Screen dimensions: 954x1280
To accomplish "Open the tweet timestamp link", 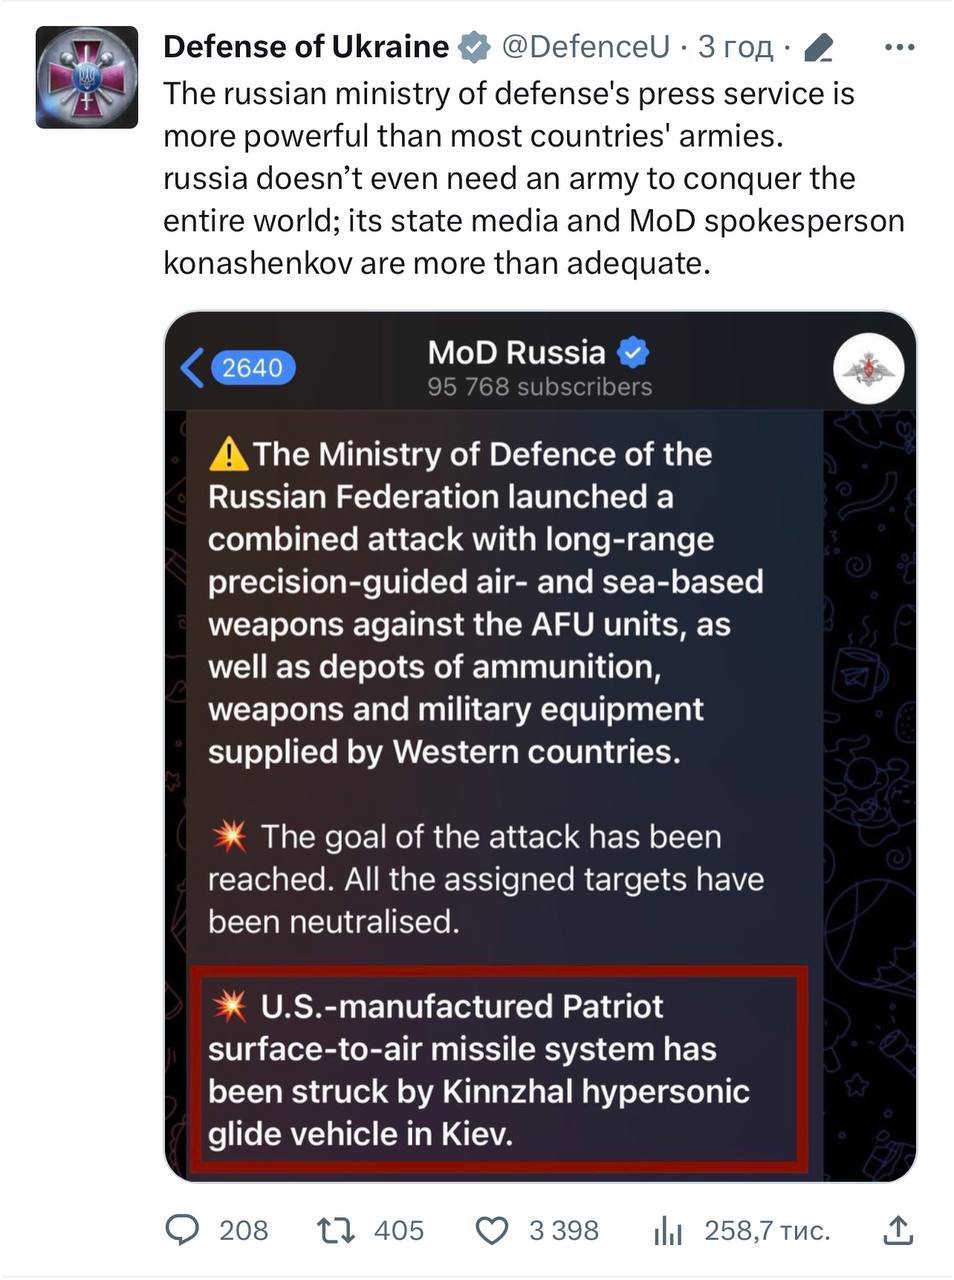I will coord(735,46).
